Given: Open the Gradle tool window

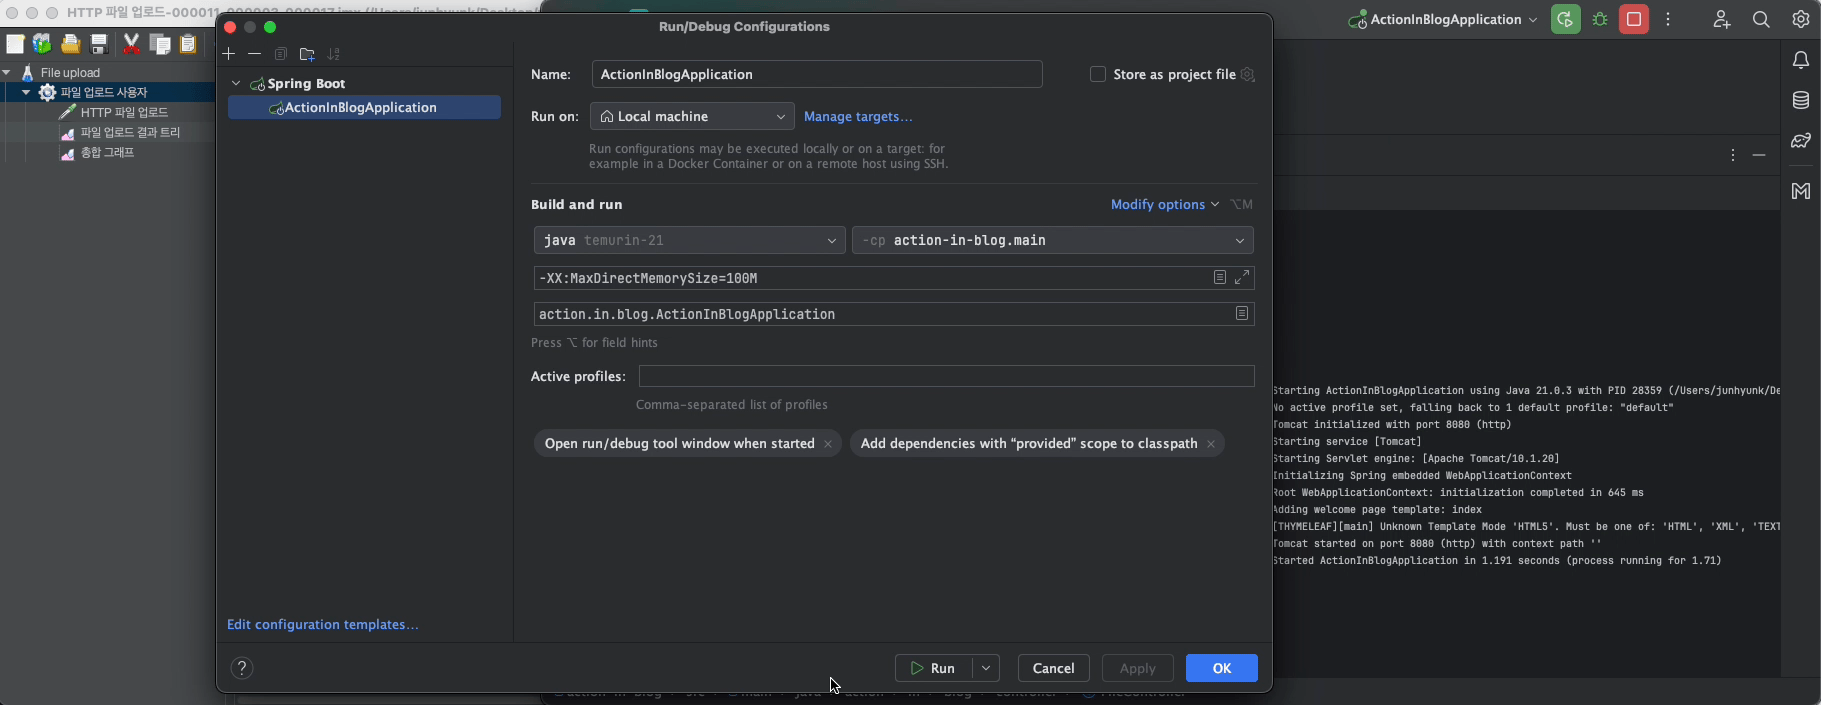Looking at the screenshot, I should (x=1801, y=141).
